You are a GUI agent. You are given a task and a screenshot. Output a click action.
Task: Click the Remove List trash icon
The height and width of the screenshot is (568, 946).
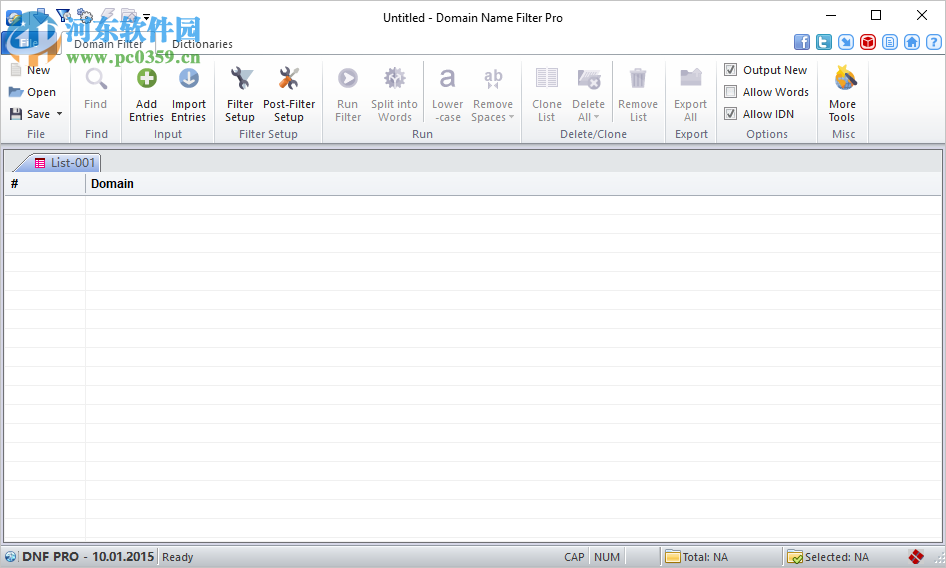[638, 78]
